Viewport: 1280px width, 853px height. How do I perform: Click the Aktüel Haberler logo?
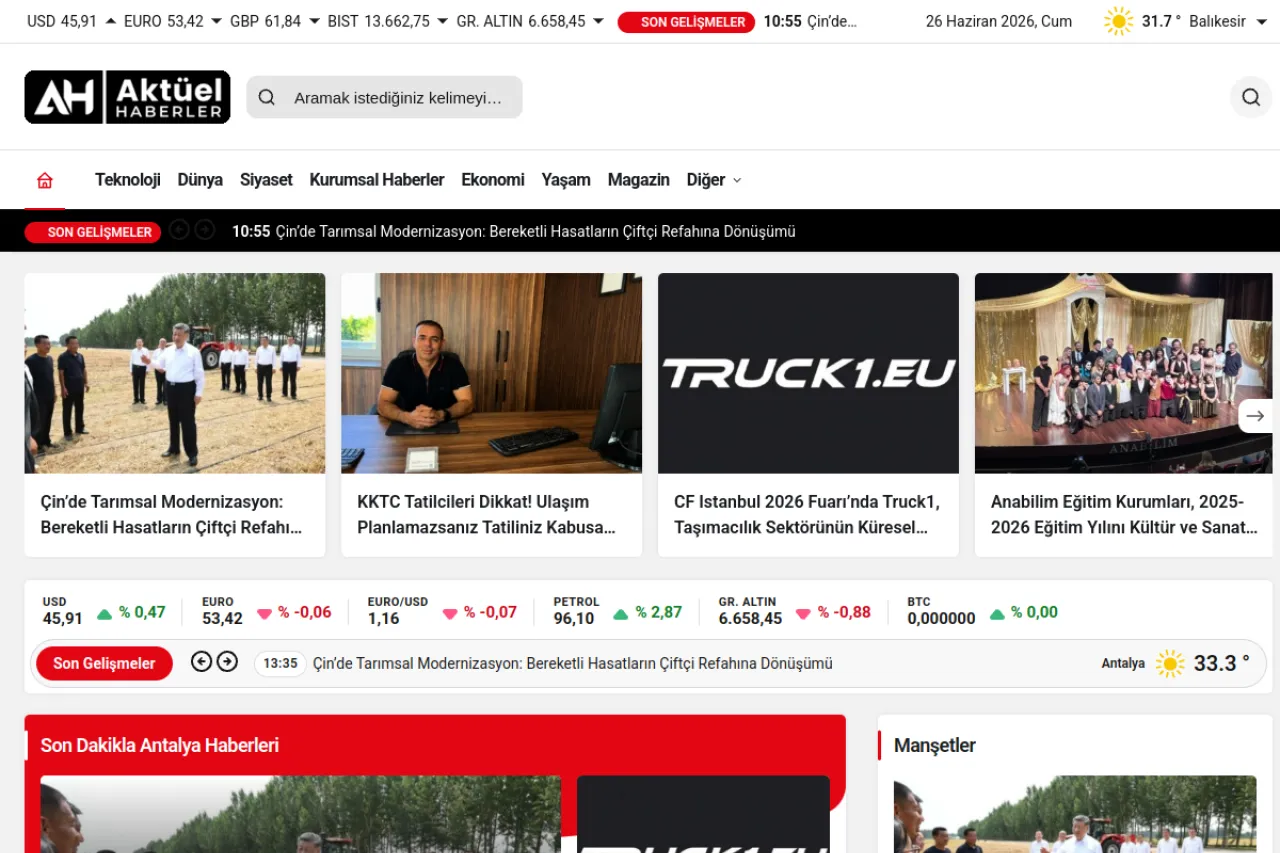(x=127, y=97)
